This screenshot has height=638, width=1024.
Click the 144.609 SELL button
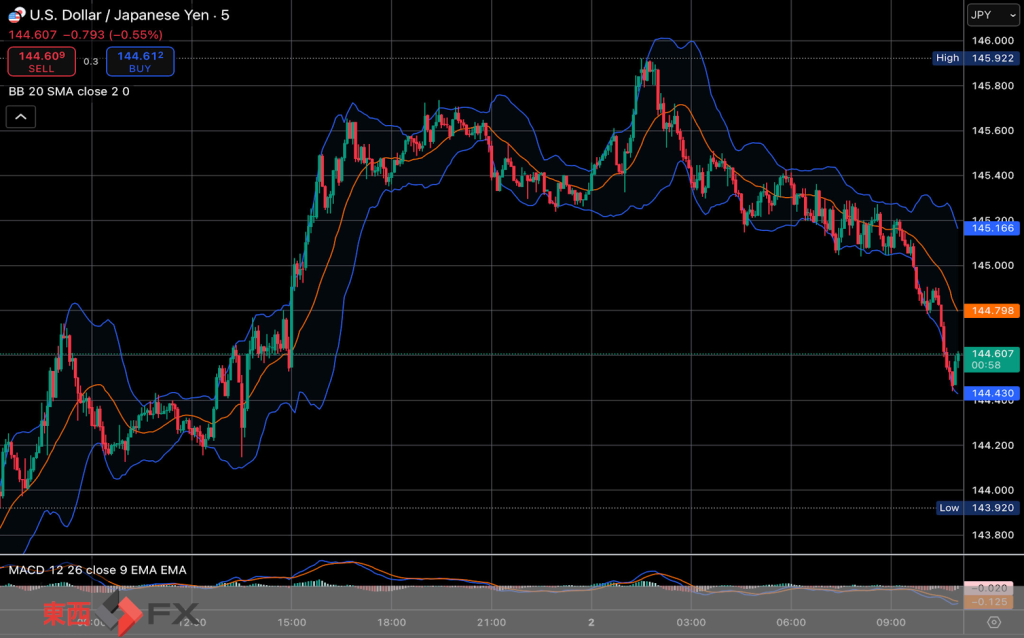[42, 61]
